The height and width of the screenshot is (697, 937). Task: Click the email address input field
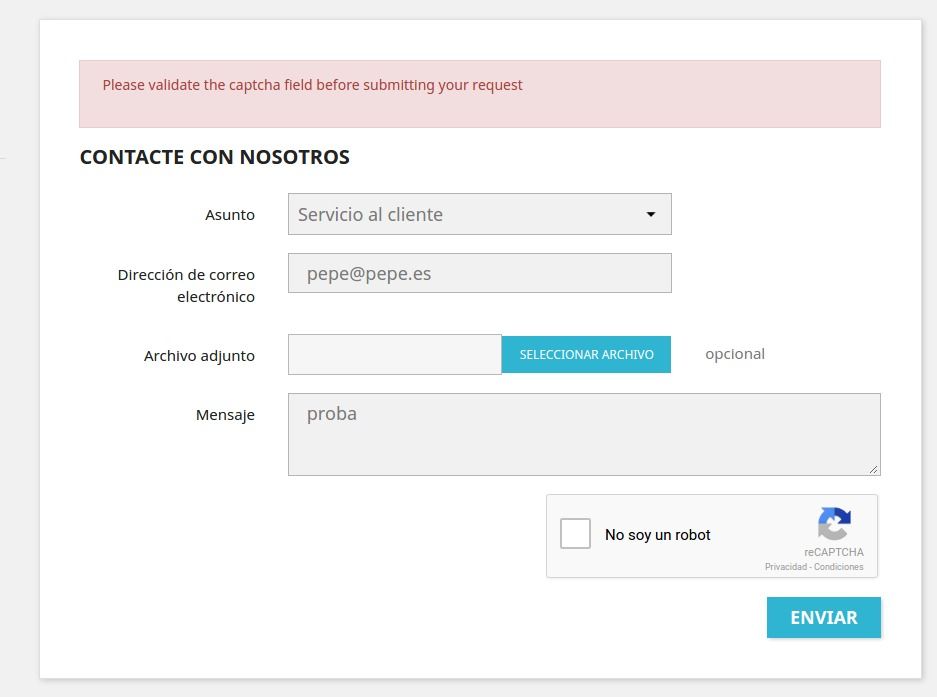(x=479, y=273)
